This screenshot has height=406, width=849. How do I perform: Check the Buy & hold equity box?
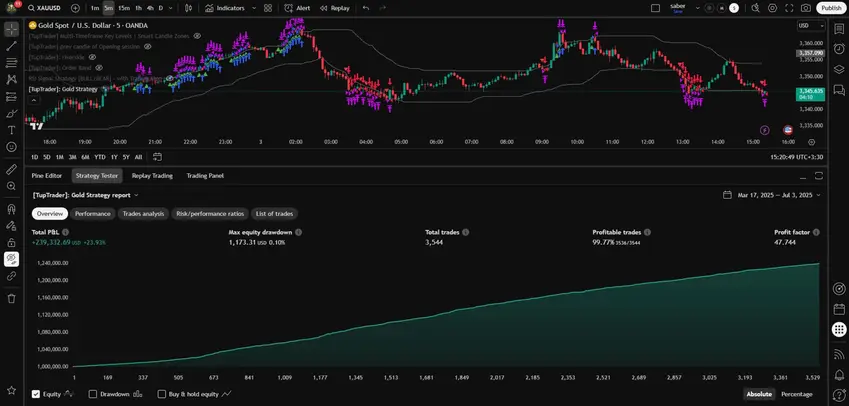pos(162,394)
